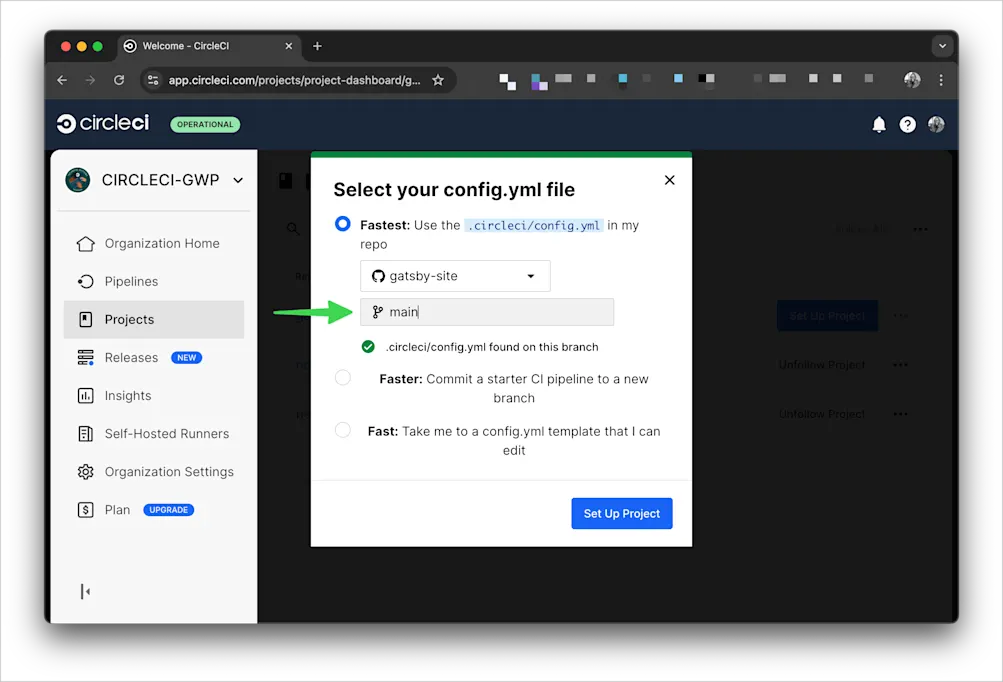Bookmark page with the star icon
Image resolution: width=1003 pixels, height=682 pixels.
point(438,80)
